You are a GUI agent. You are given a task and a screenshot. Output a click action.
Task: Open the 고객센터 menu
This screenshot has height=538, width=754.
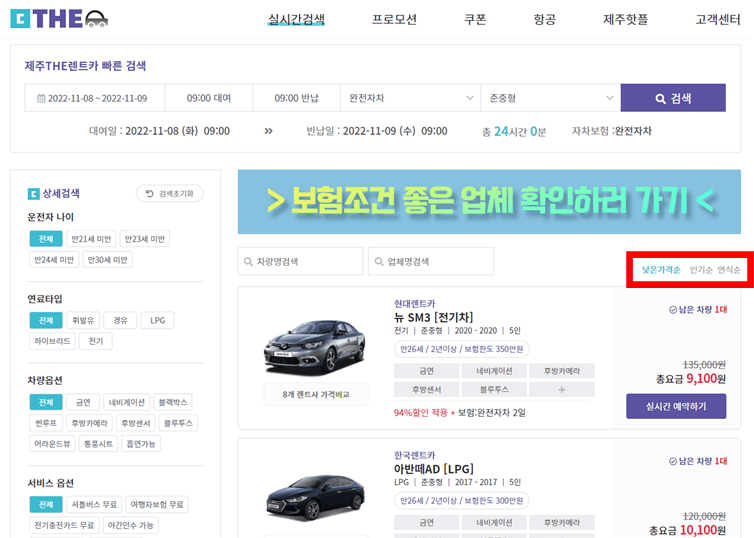(x=717, y=20)
